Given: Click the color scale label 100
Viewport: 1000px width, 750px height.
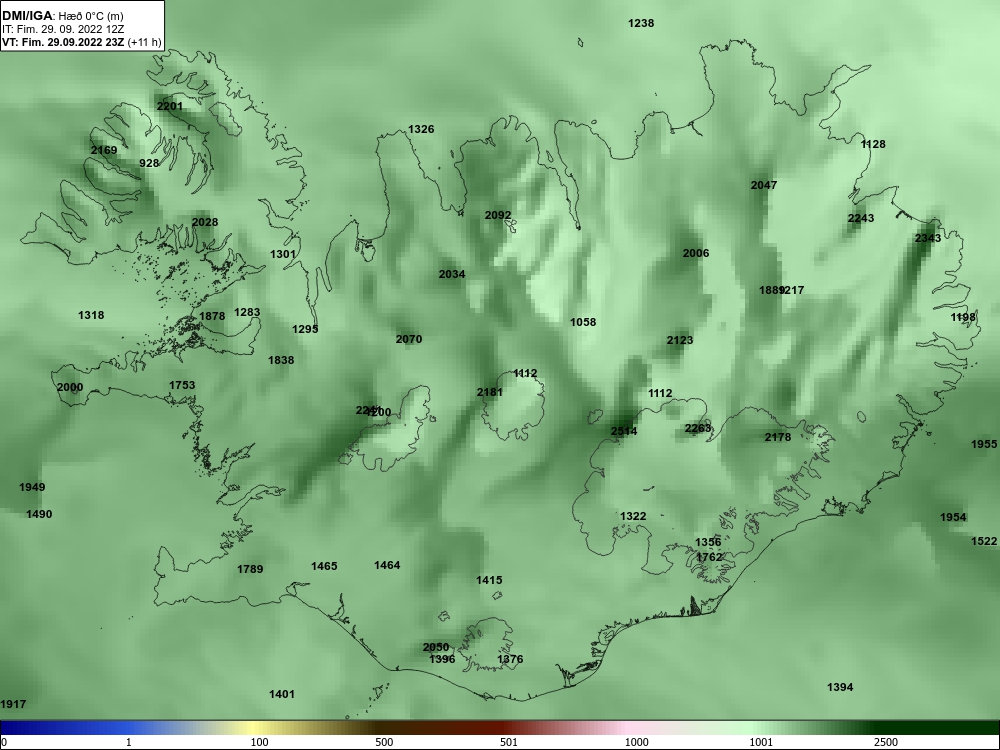Looking at the screenshot, I should click(259, 742).
